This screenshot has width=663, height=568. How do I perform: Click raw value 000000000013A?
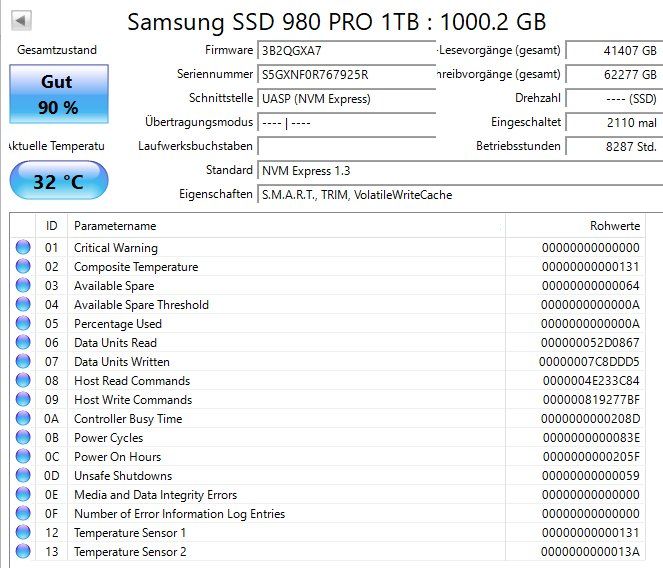590,552
